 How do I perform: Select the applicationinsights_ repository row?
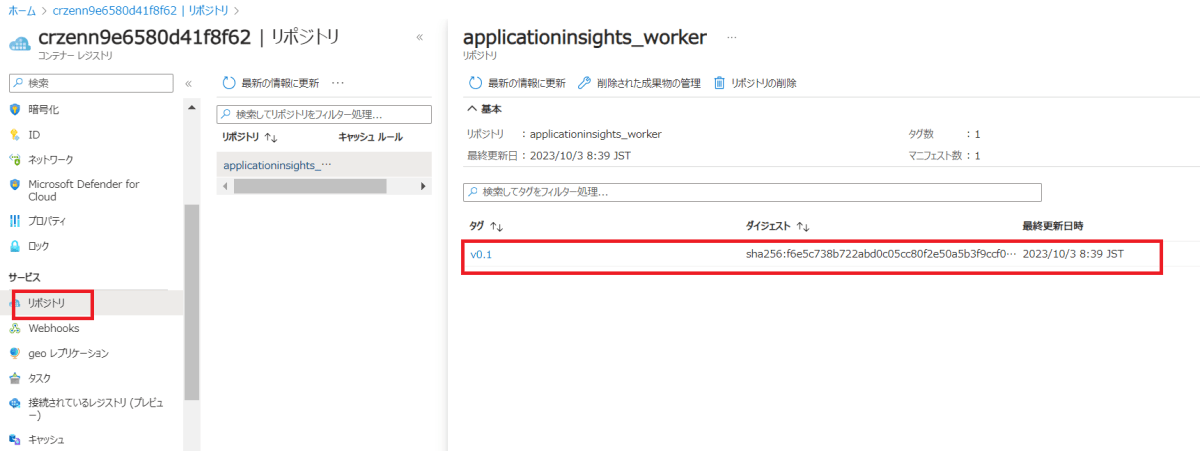(324, 165)
